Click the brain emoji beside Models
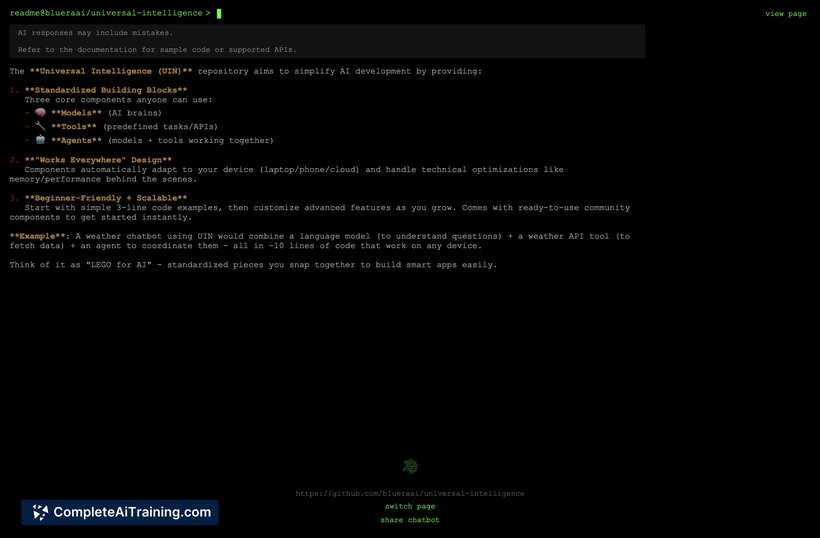 (x=40, y=112)
